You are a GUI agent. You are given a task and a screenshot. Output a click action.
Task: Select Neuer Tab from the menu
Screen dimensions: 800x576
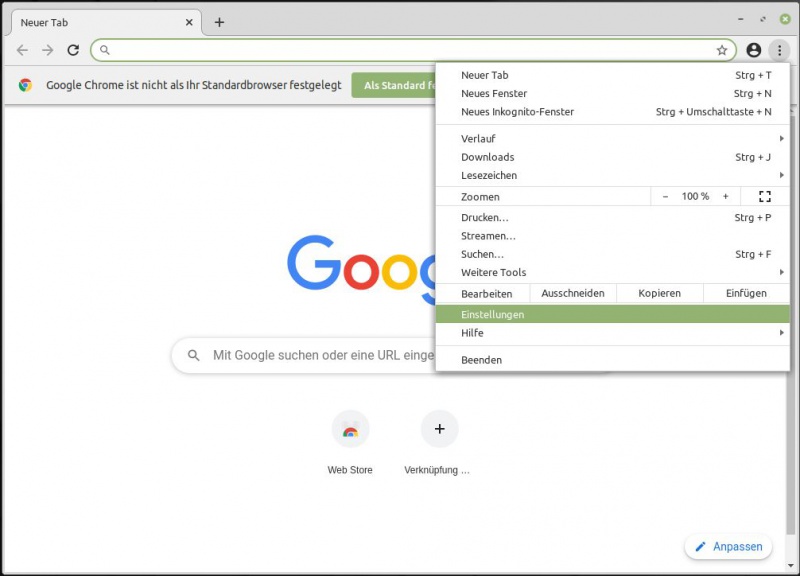click(612, 75)
